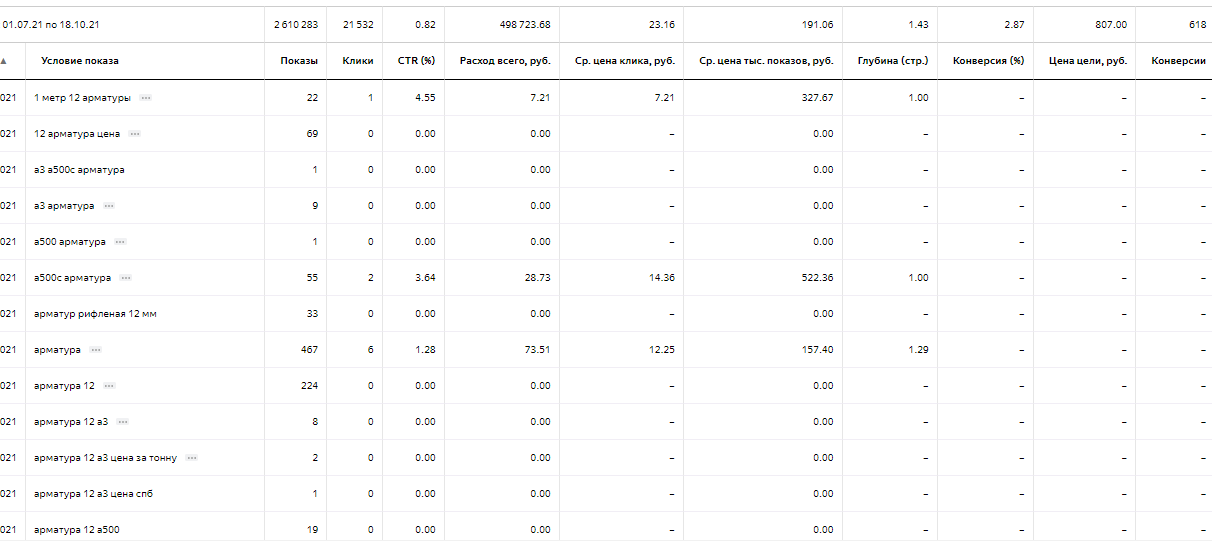Sort by the "Клики" column header
The height and width of the screenshot is (541, 1212).
(357, 61)
